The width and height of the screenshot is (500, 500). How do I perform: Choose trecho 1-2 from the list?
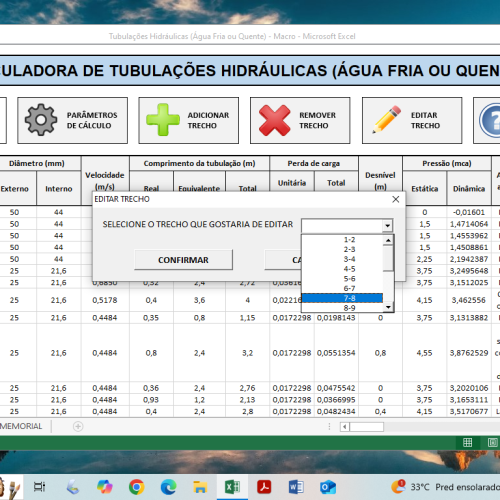tap(342, 240)
